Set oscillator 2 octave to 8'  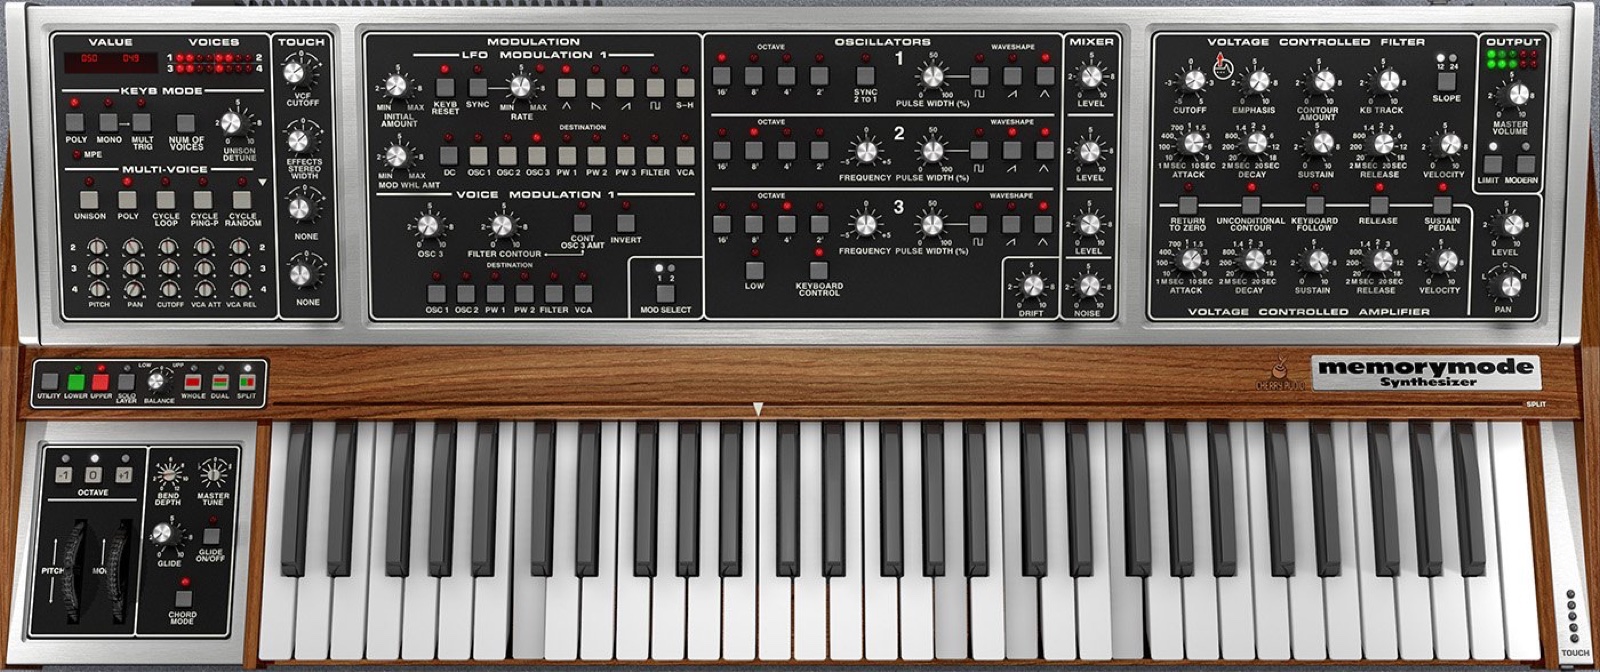753,150
